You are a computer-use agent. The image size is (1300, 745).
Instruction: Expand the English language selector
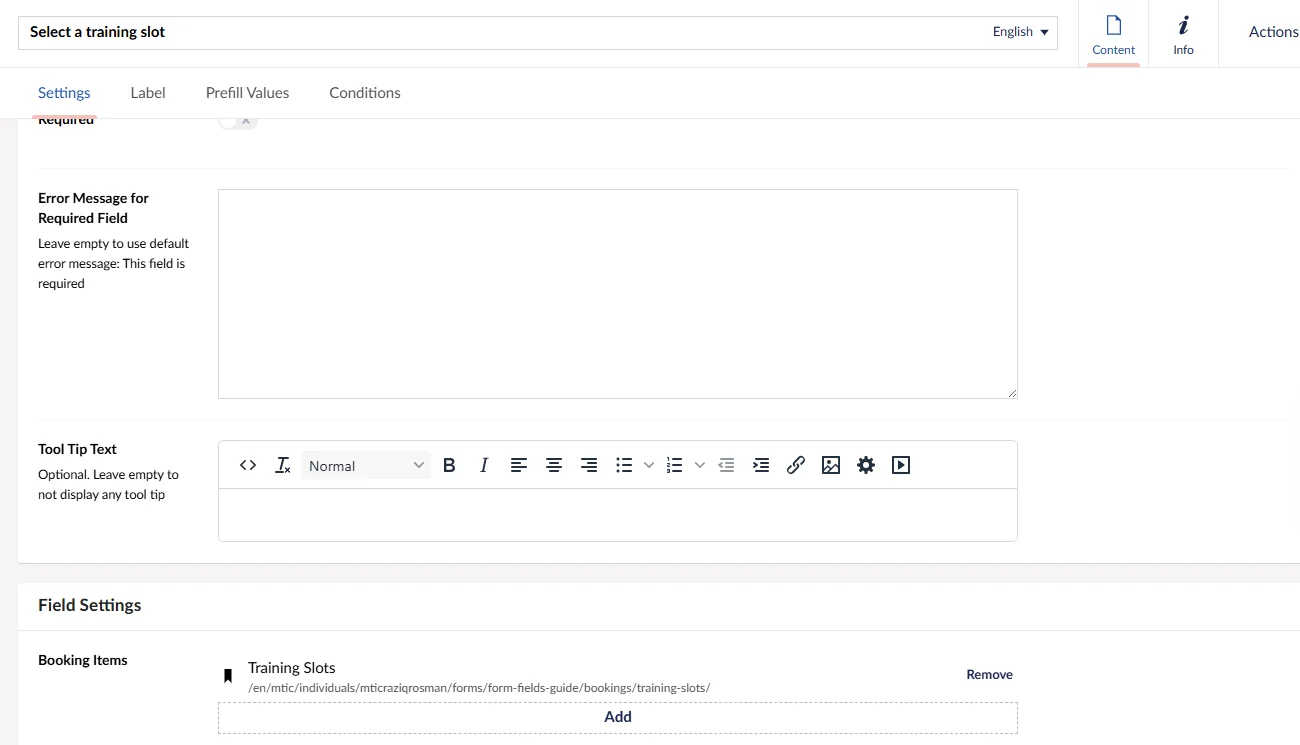(x=1020, y=32)
